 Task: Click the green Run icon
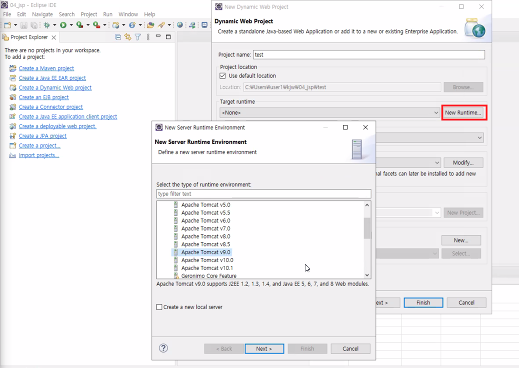[63, 25]
